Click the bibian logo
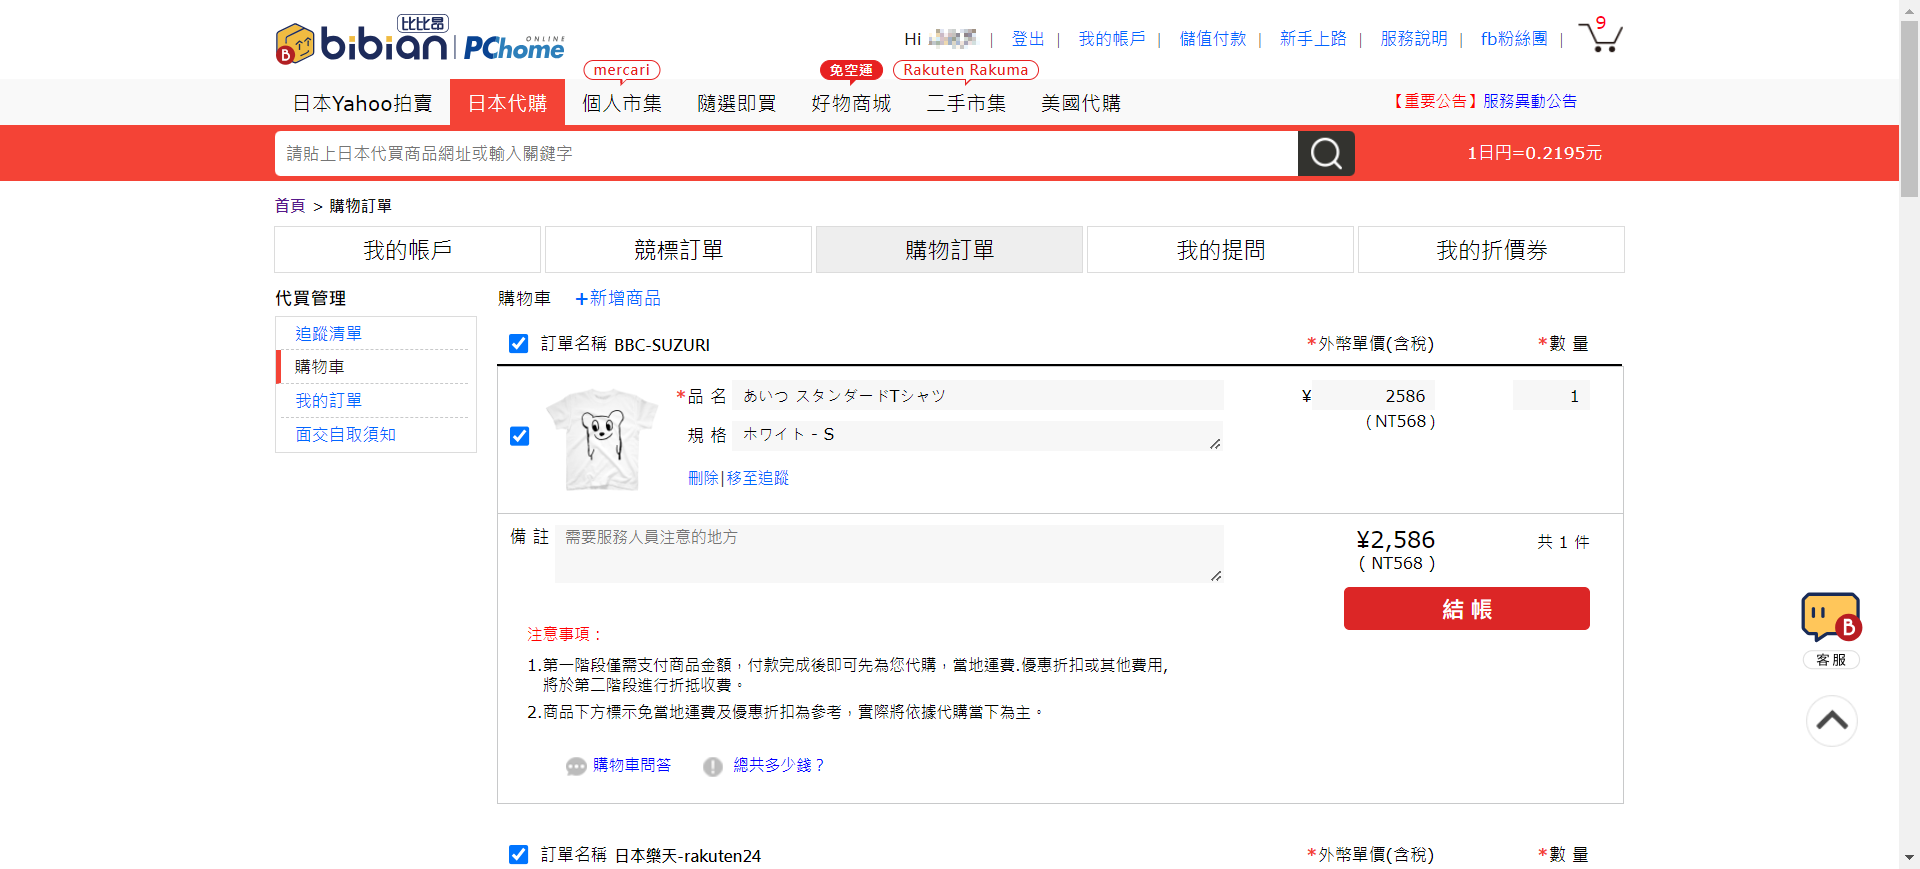1920x869 pixels. pyautogui.click(x=361, y=40)
